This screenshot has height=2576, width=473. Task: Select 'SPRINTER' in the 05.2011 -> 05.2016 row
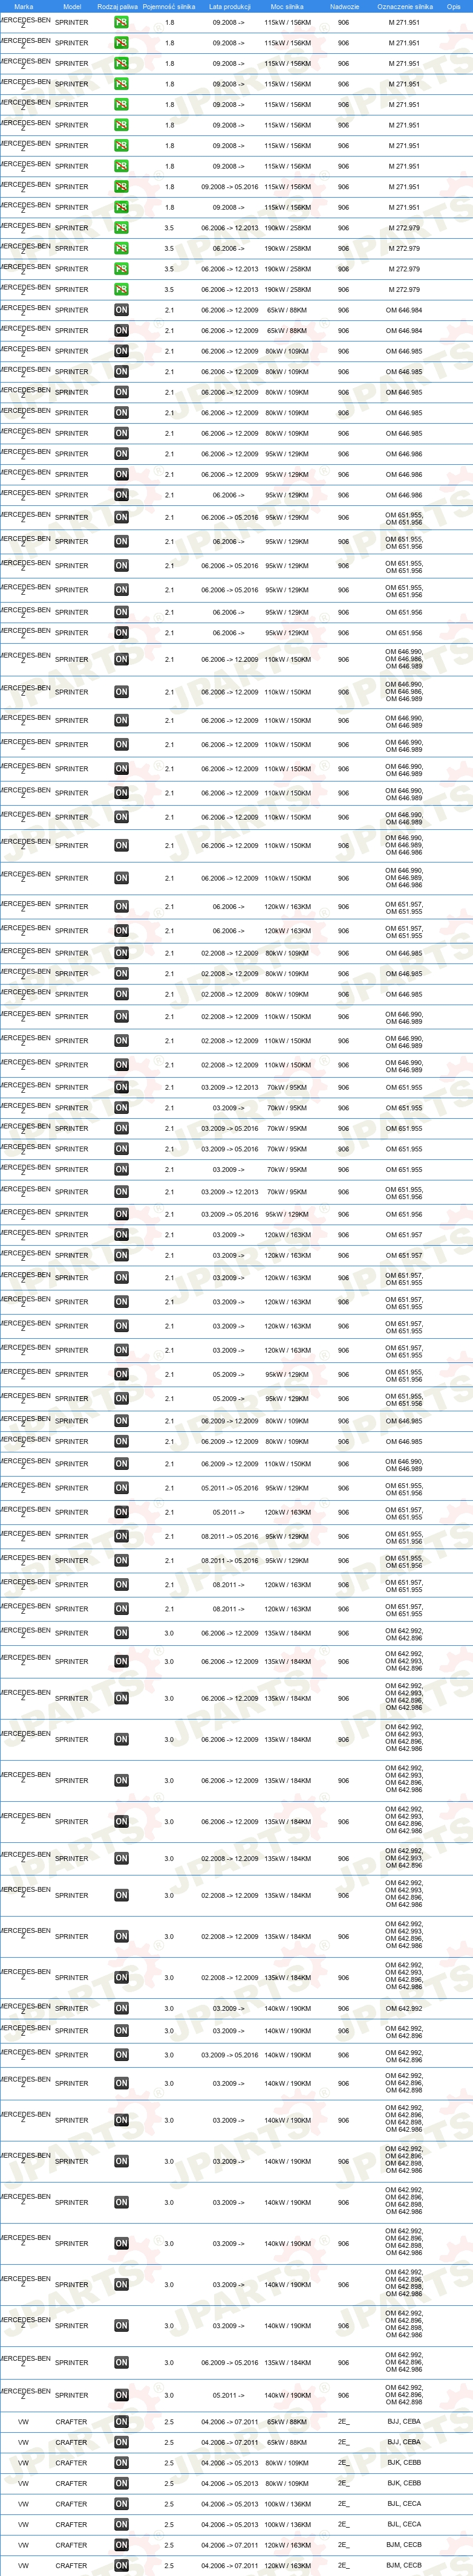(x=71, y=1488)
